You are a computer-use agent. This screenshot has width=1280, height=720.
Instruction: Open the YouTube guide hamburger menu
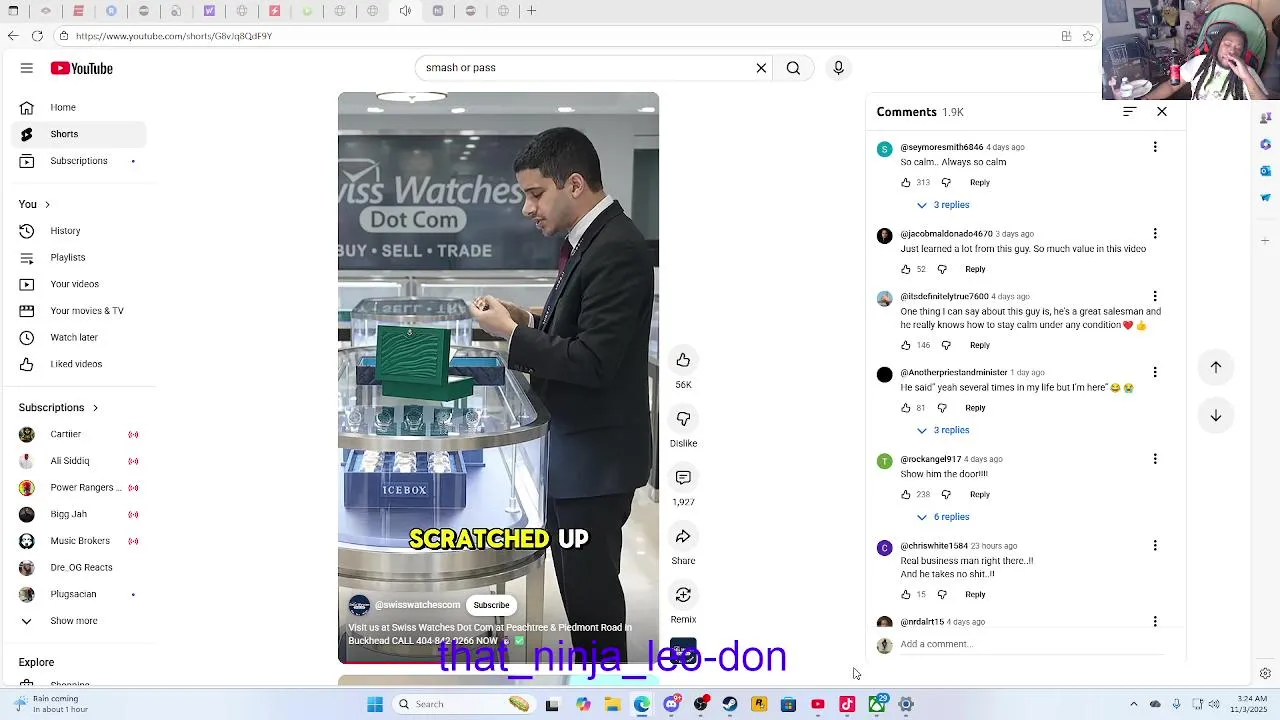27,68
